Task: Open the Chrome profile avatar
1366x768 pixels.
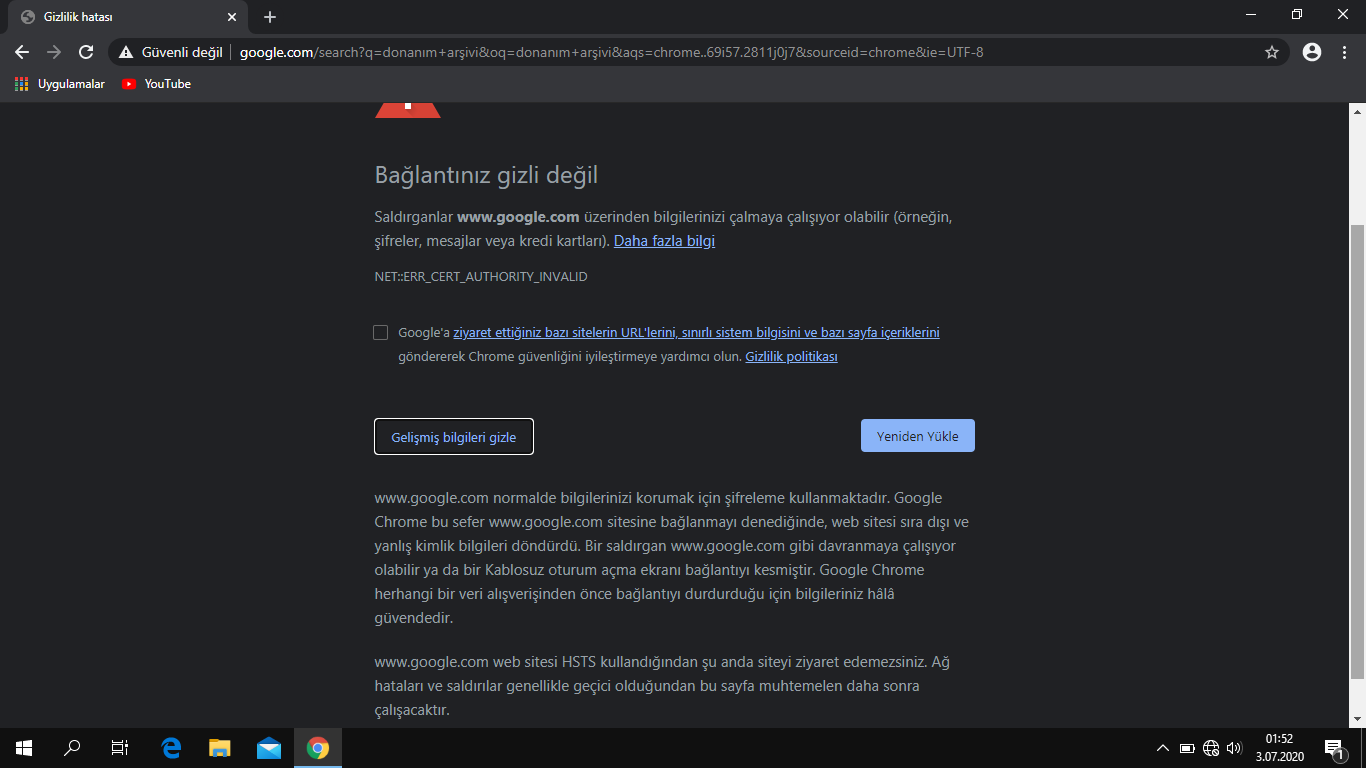Action: pyautogui.click(x=1312, y=52)
